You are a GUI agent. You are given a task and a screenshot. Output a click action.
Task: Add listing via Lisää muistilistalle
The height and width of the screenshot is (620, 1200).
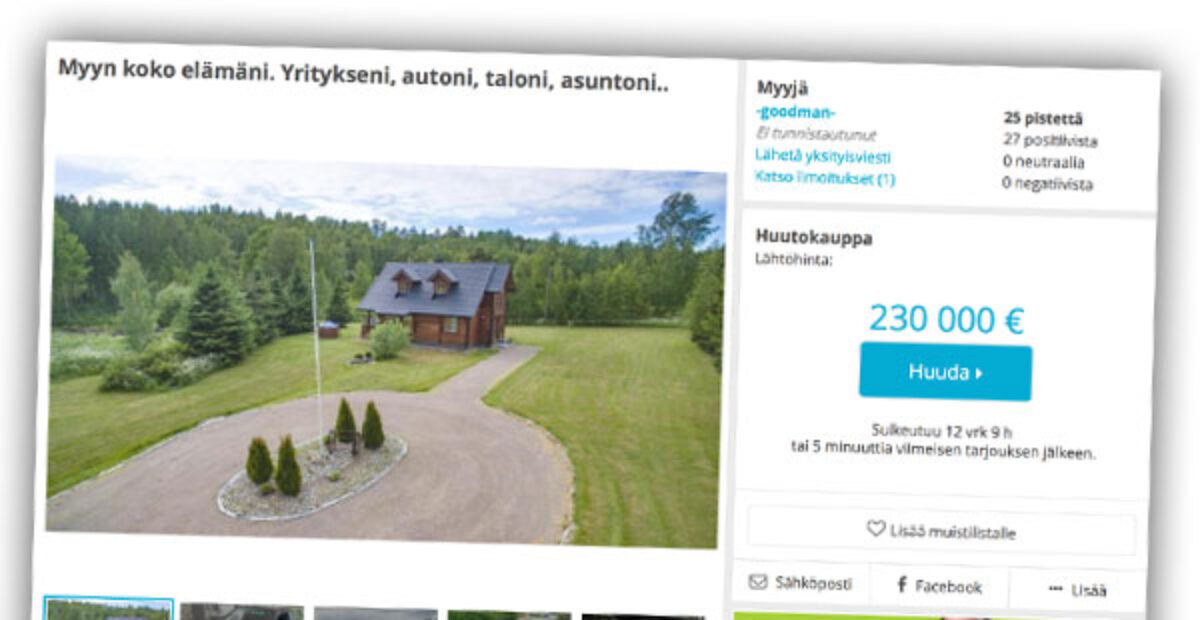(941, 530)
